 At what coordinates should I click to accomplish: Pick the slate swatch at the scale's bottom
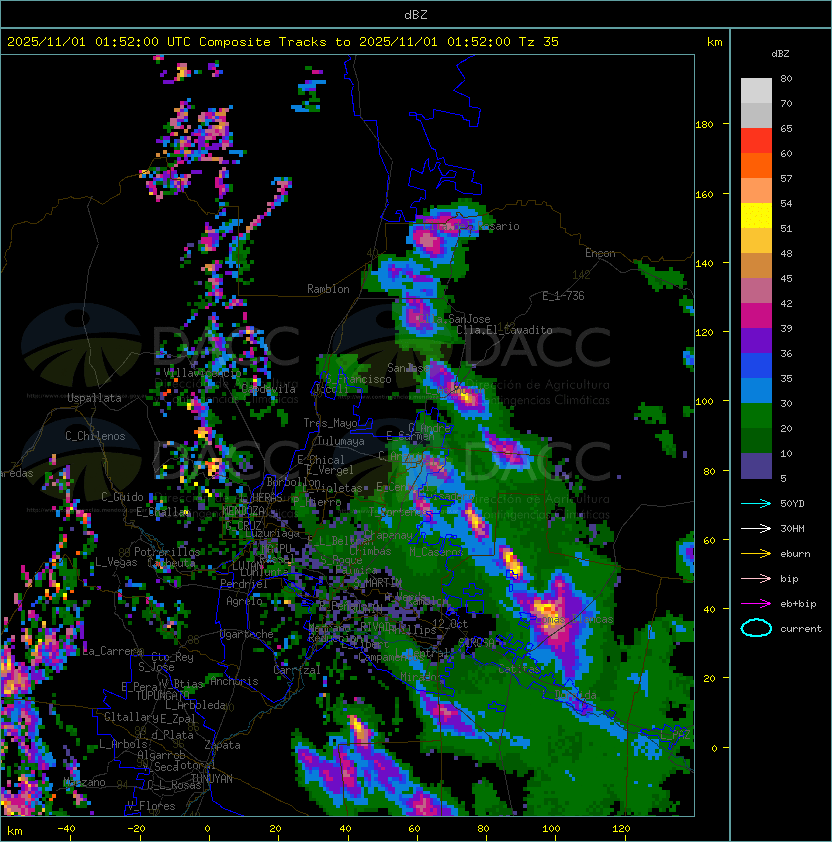click(x=756, y=466)
